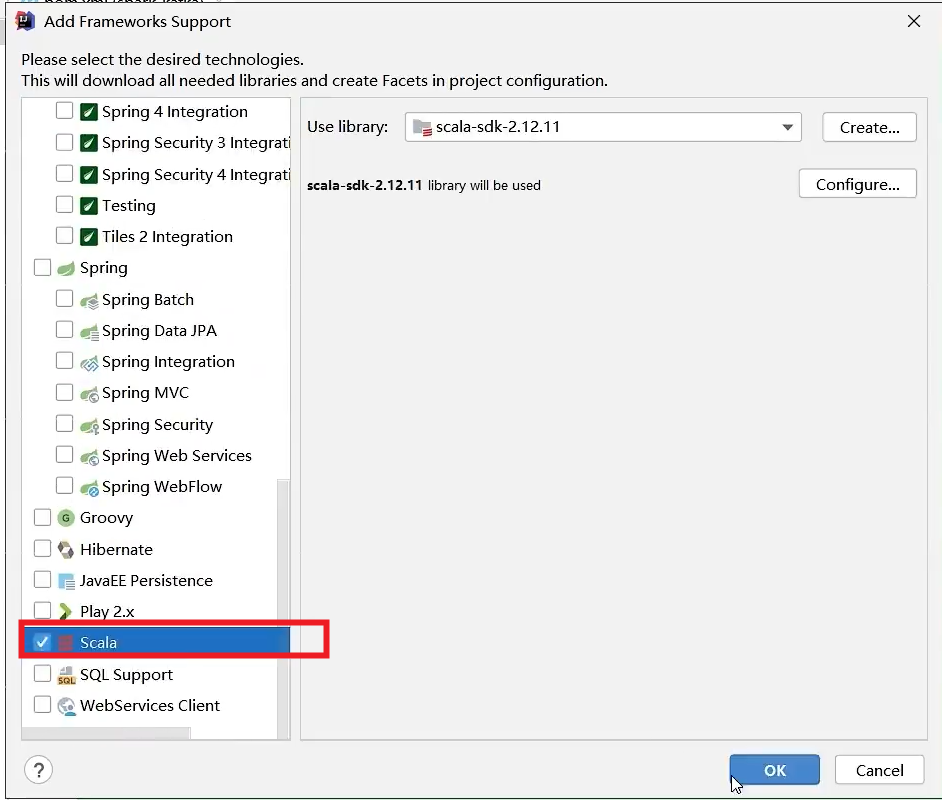Click the Cancel button

click(880, 770)
